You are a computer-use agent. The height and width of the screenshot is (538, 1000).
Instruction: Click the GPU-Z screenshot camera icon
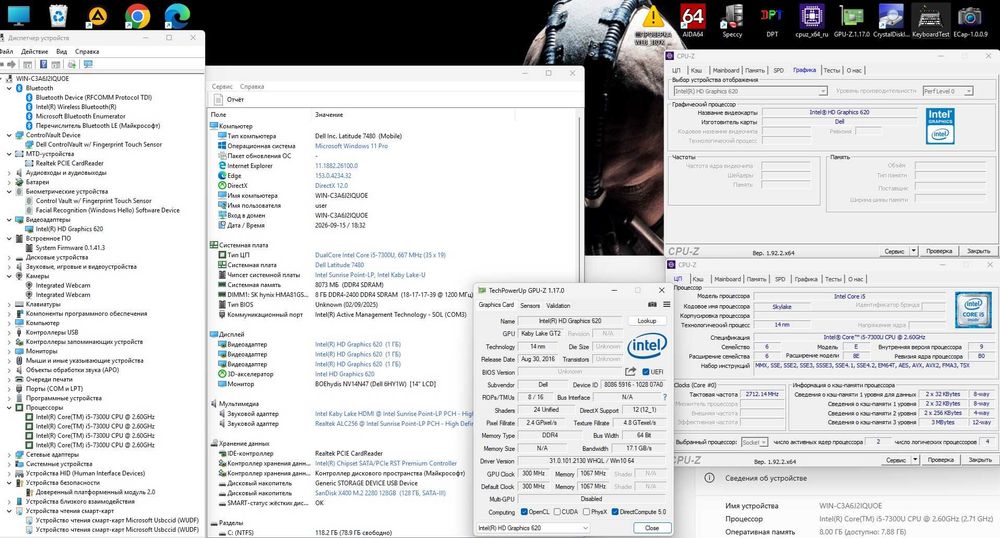(x=652, y=305)
